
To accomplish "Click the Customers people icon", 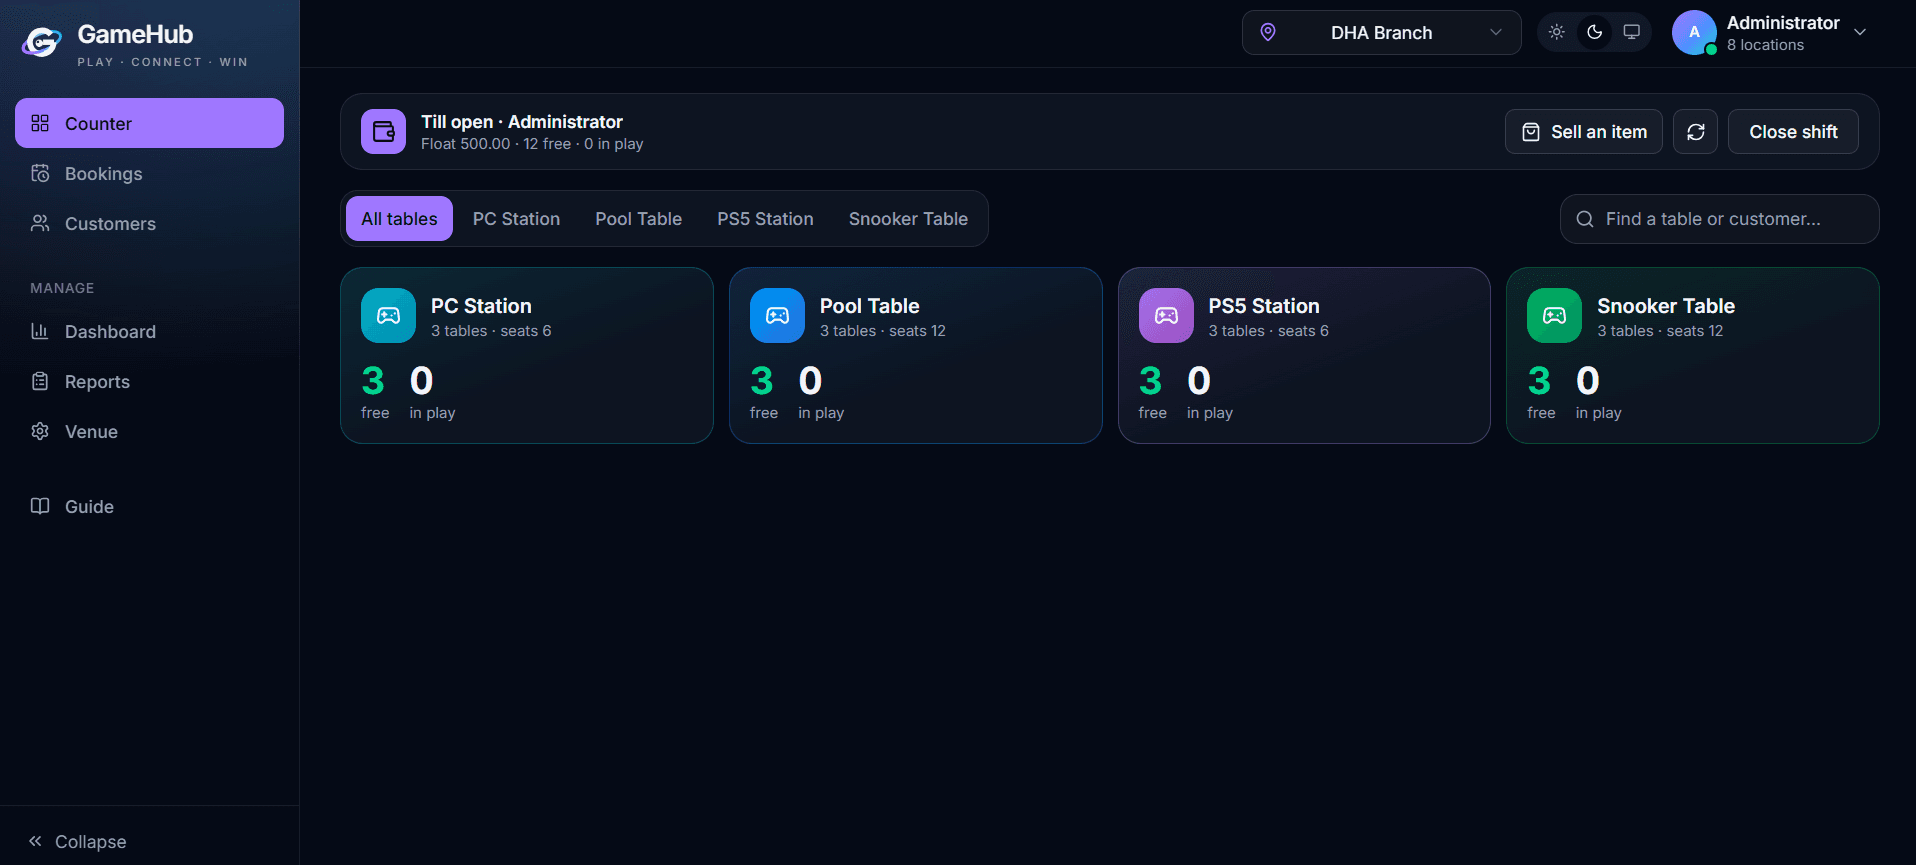I will point(40,223).
